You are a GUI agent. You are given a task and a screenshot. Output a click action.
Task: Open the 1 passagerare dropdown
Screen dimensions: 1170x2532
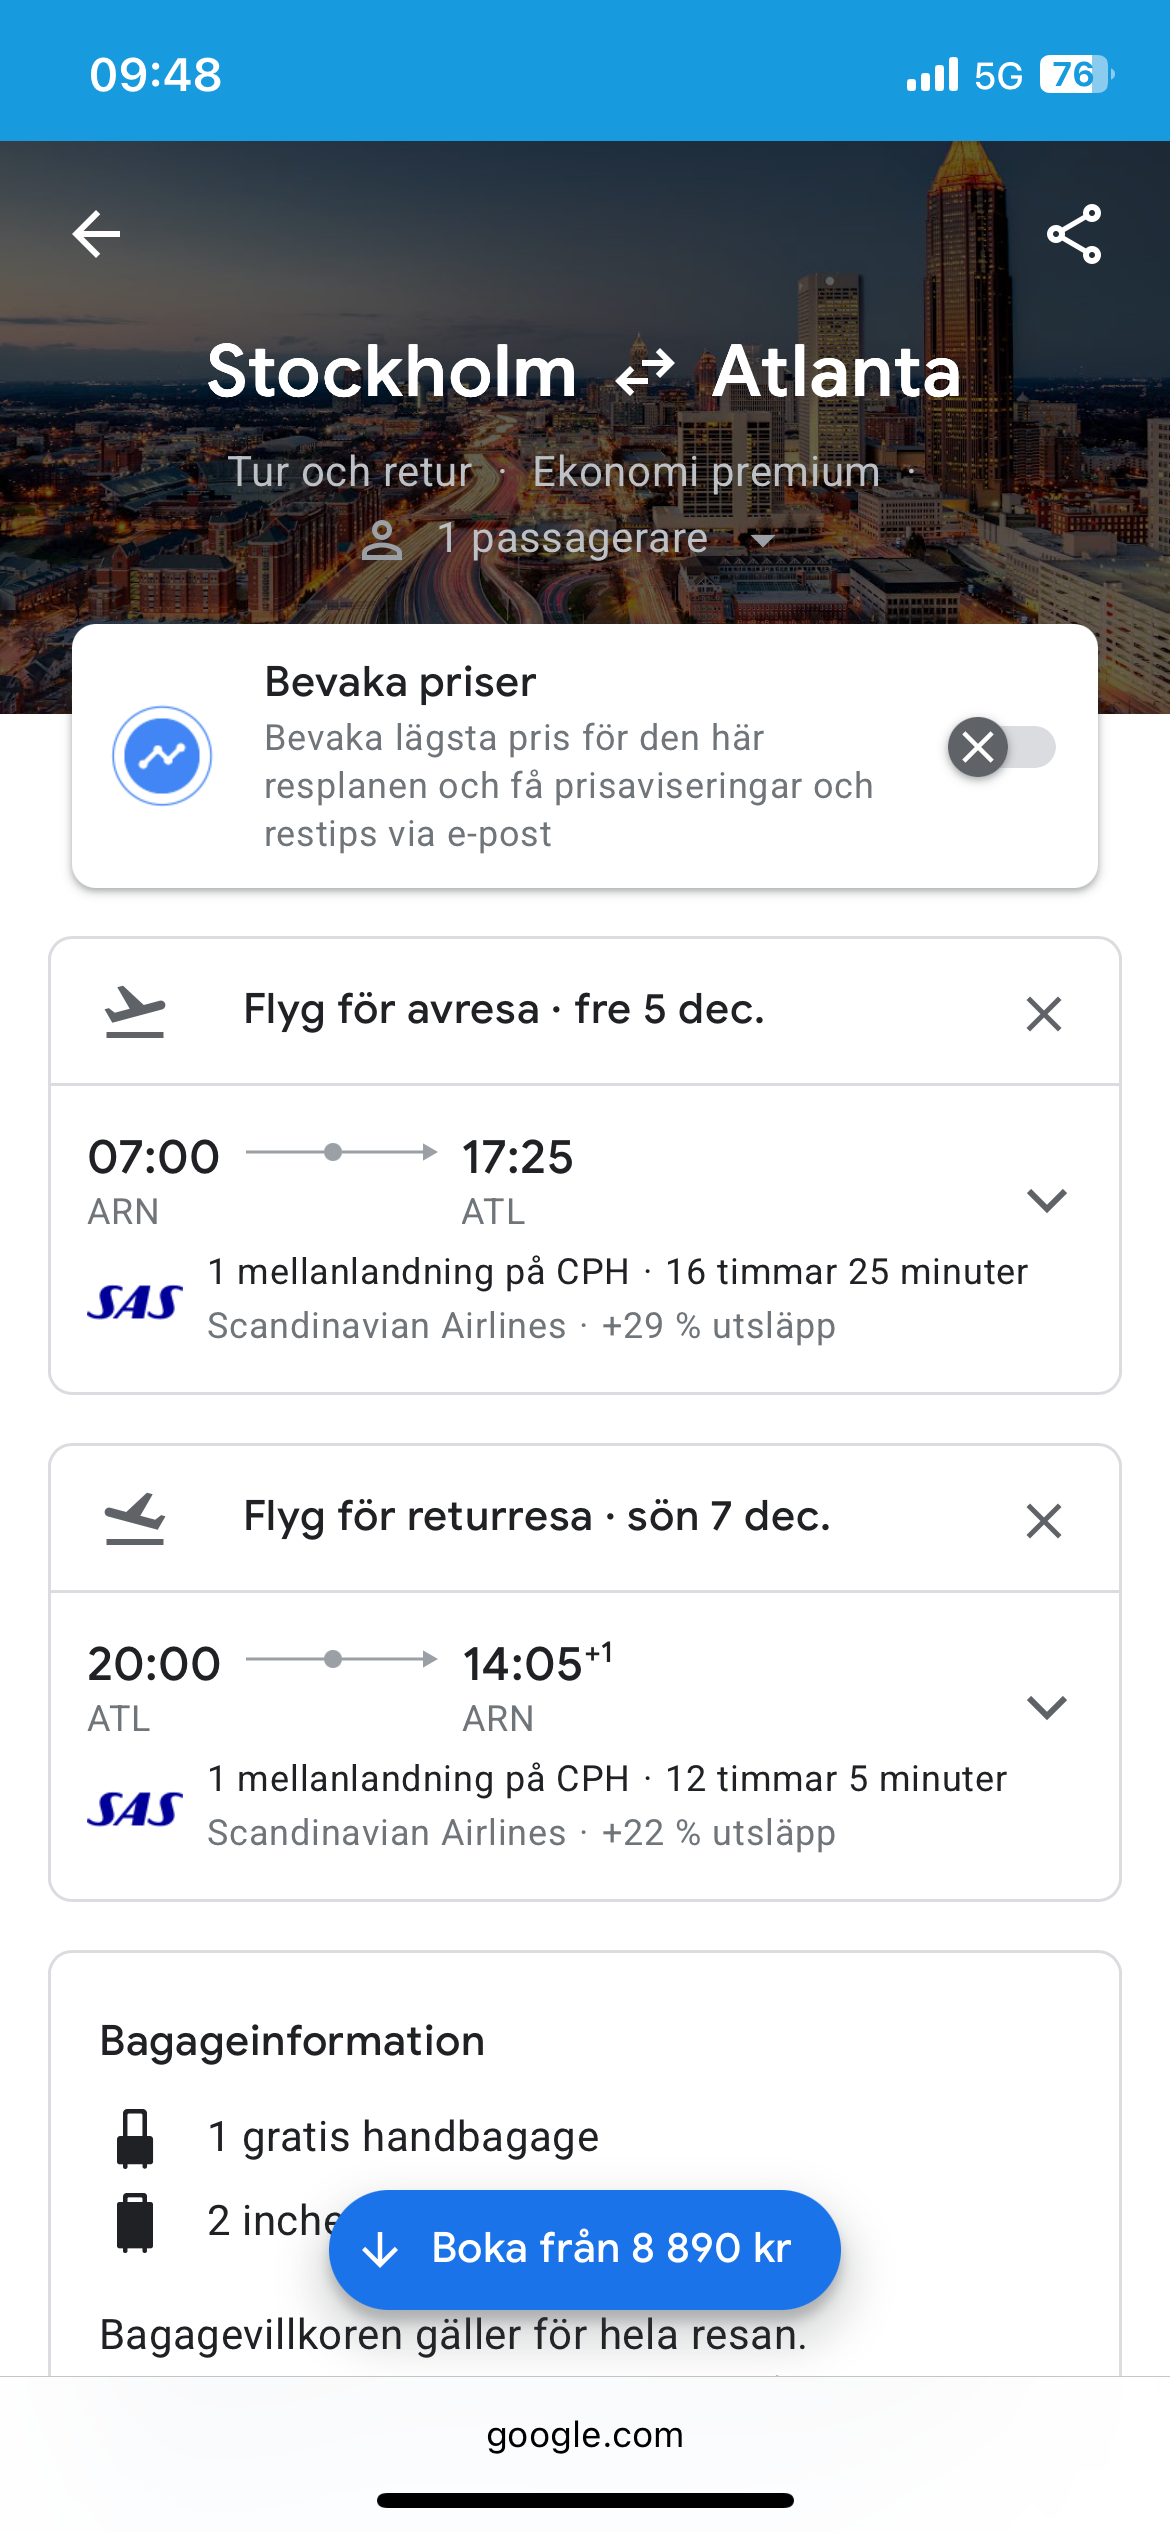[x=570, y=539]
